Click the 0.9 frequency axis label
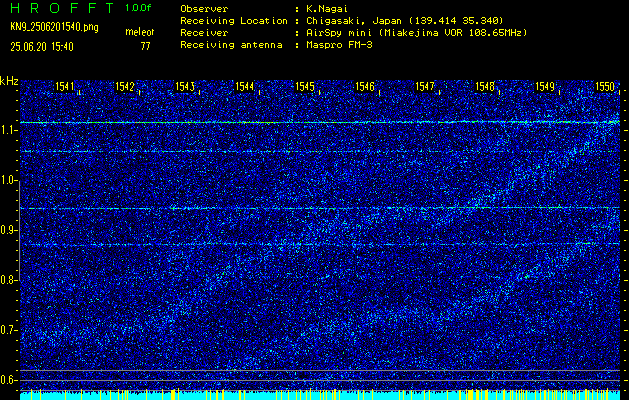This screenshot has width=629, height=400. pos(8,230)
